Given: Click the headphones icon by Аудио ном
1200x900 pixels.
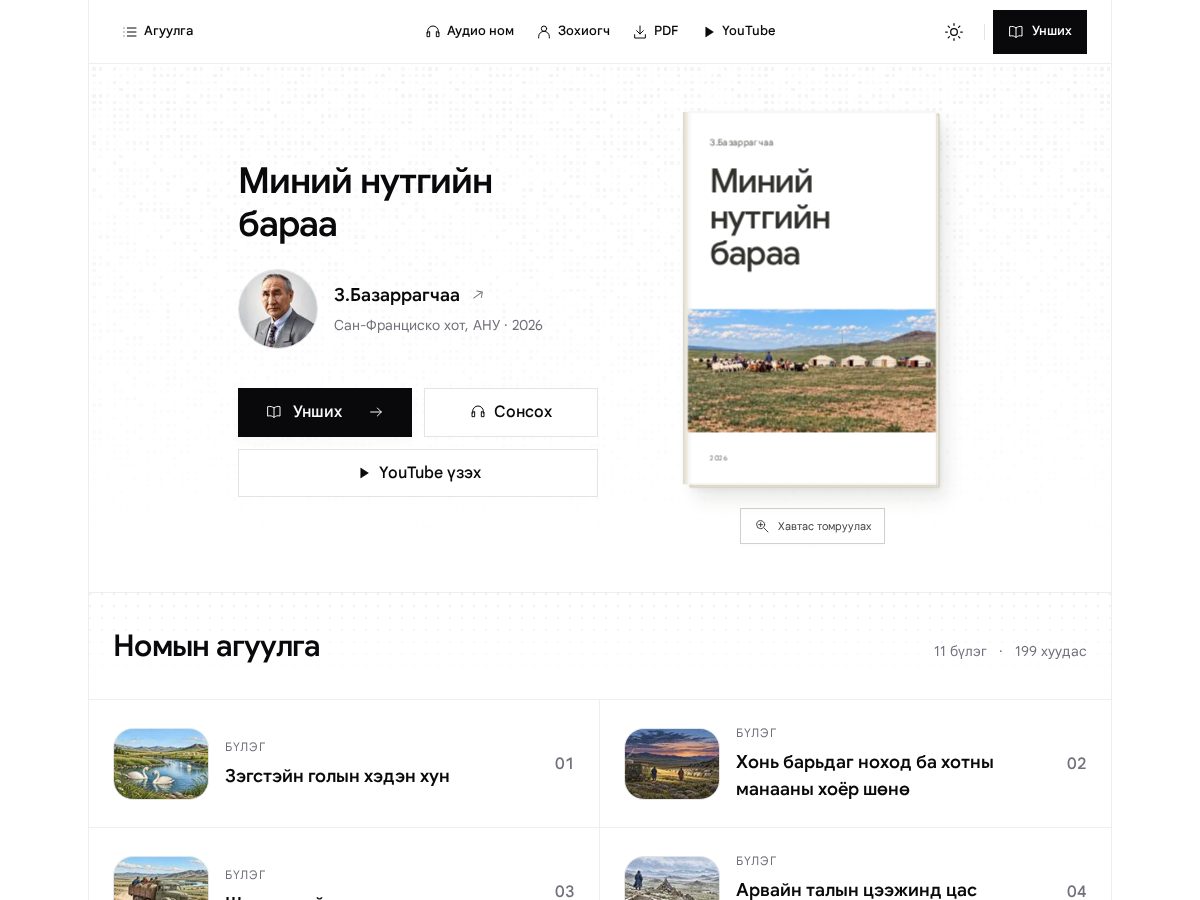Looking at the screenshot, I should click(x=433, y=32).
